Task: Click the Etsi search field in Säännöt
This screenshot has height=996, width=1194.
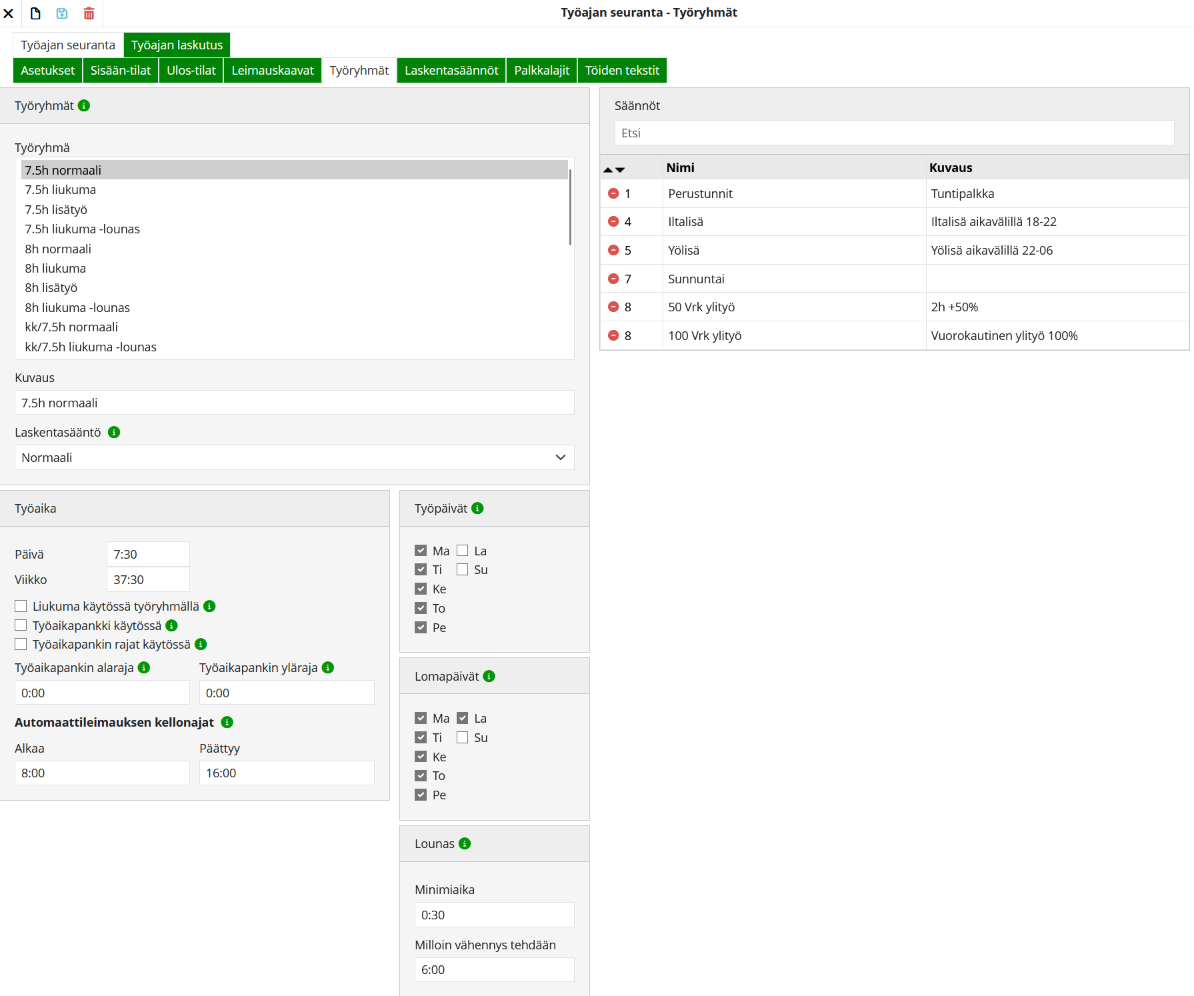Action: [x=893, y=132]
